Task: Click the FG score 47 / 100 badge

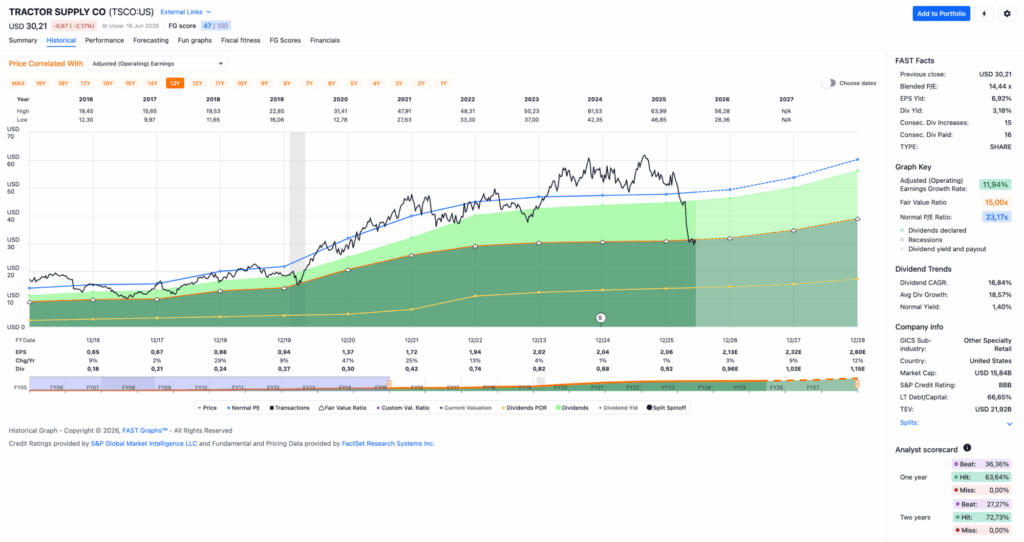Action: tap(216, 26)
